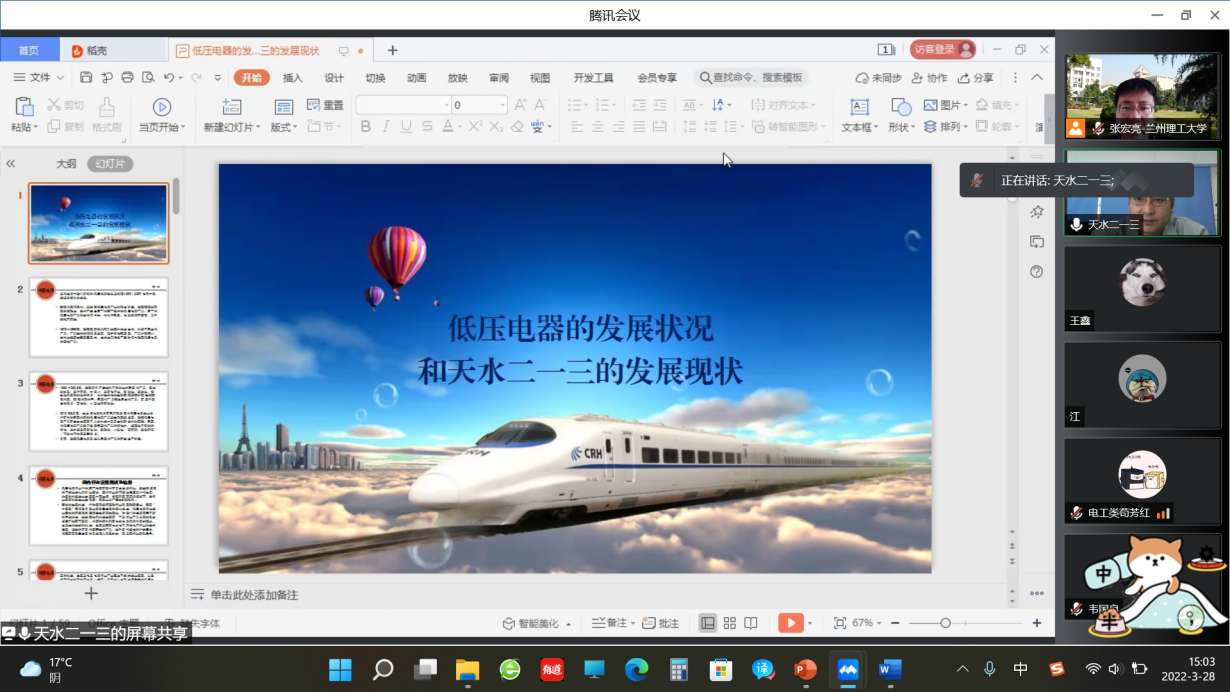This screenshot has width=1230, height=692.
Task: Expand the 文件 menu dropdown
Action: tap(39, 78)
